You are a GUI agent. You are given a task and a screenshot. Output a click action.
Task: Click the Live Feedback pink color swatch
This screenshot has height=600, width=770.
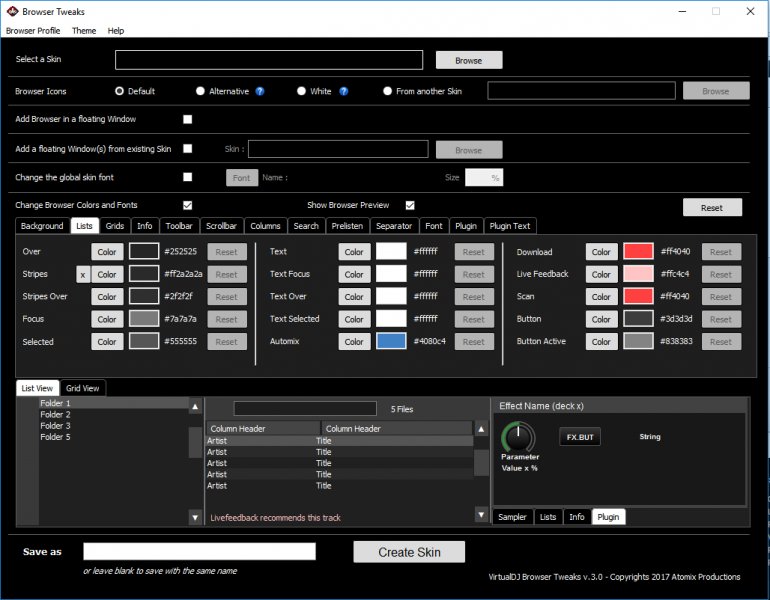(638, 274)
